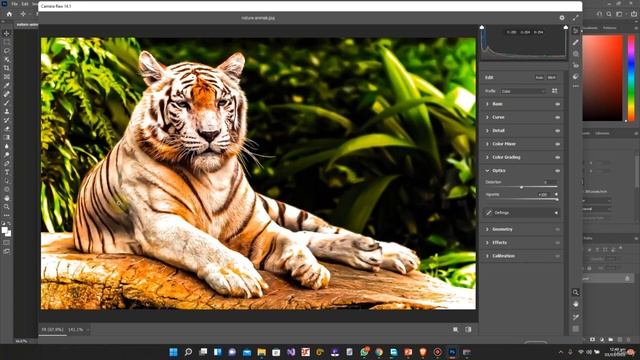
Task: Toggle the Color Mixer panel eye visibility
Action: (557, 144)
